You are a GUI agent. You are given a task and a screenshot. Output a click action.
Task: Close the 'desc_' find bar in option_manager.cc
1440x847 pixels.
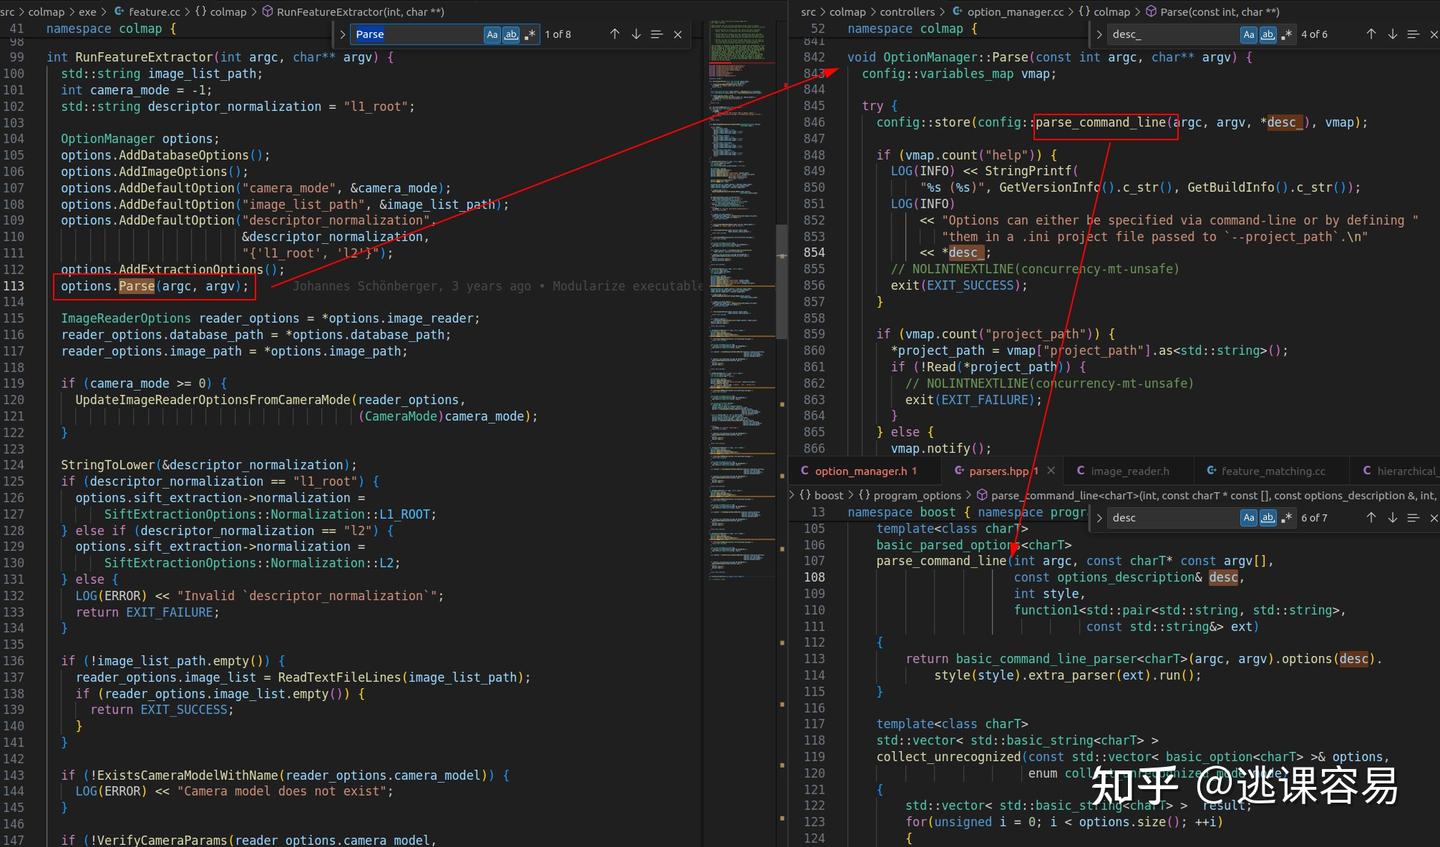click(x=1434, y=34)
